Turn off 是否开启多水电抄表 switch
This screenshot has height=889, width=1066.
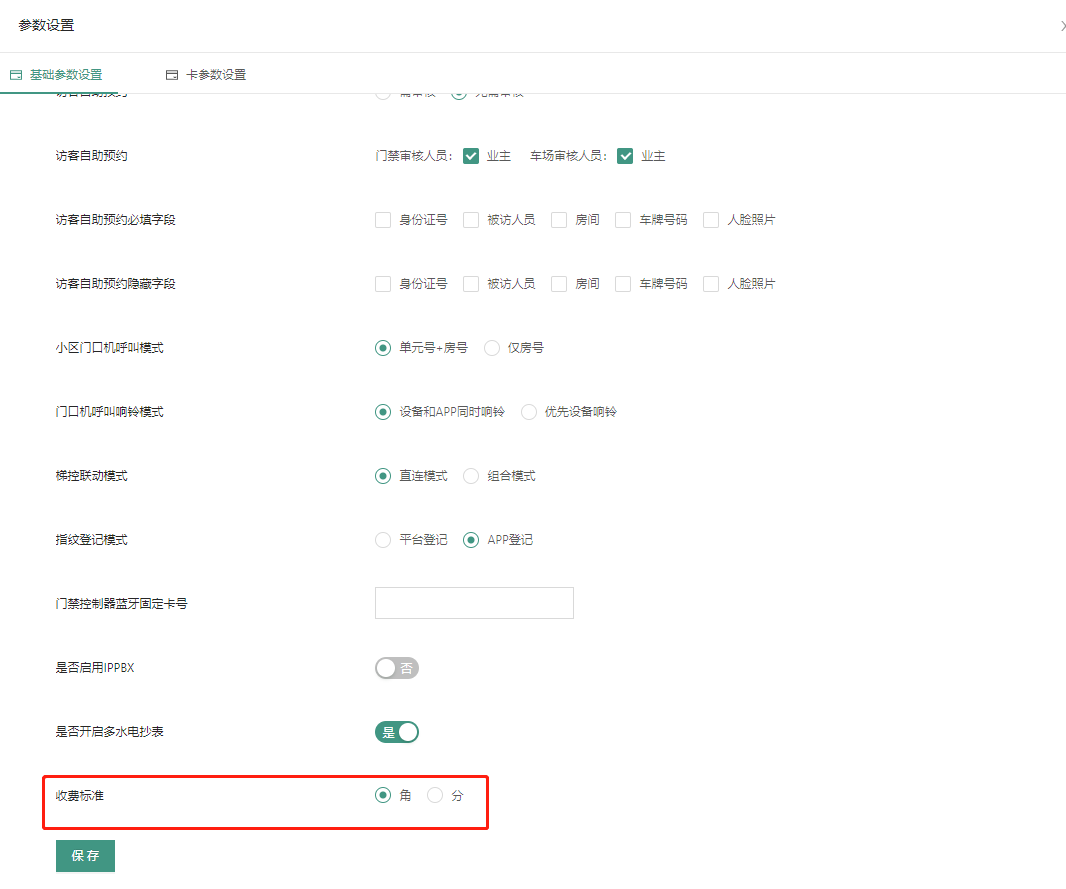tap(397, 732)
